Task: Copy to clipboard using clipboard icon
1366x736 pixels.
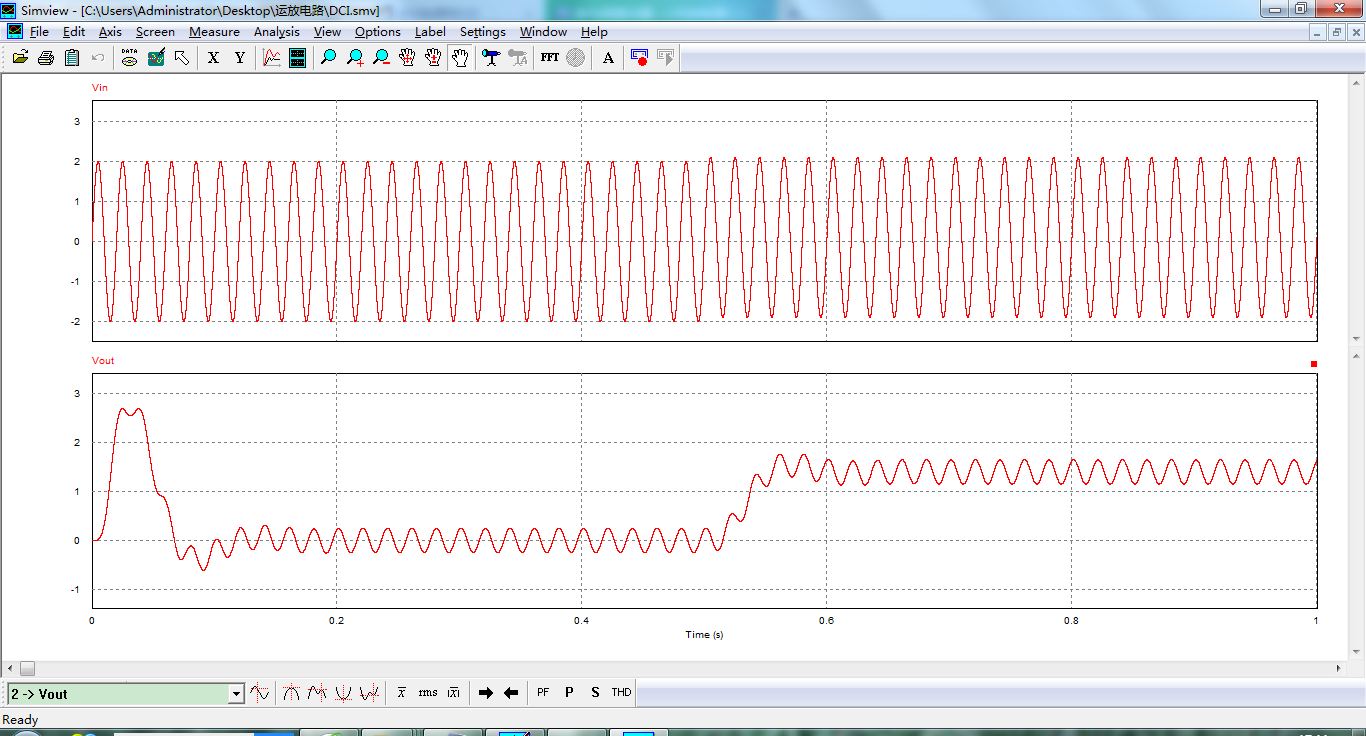Action: 72,58
